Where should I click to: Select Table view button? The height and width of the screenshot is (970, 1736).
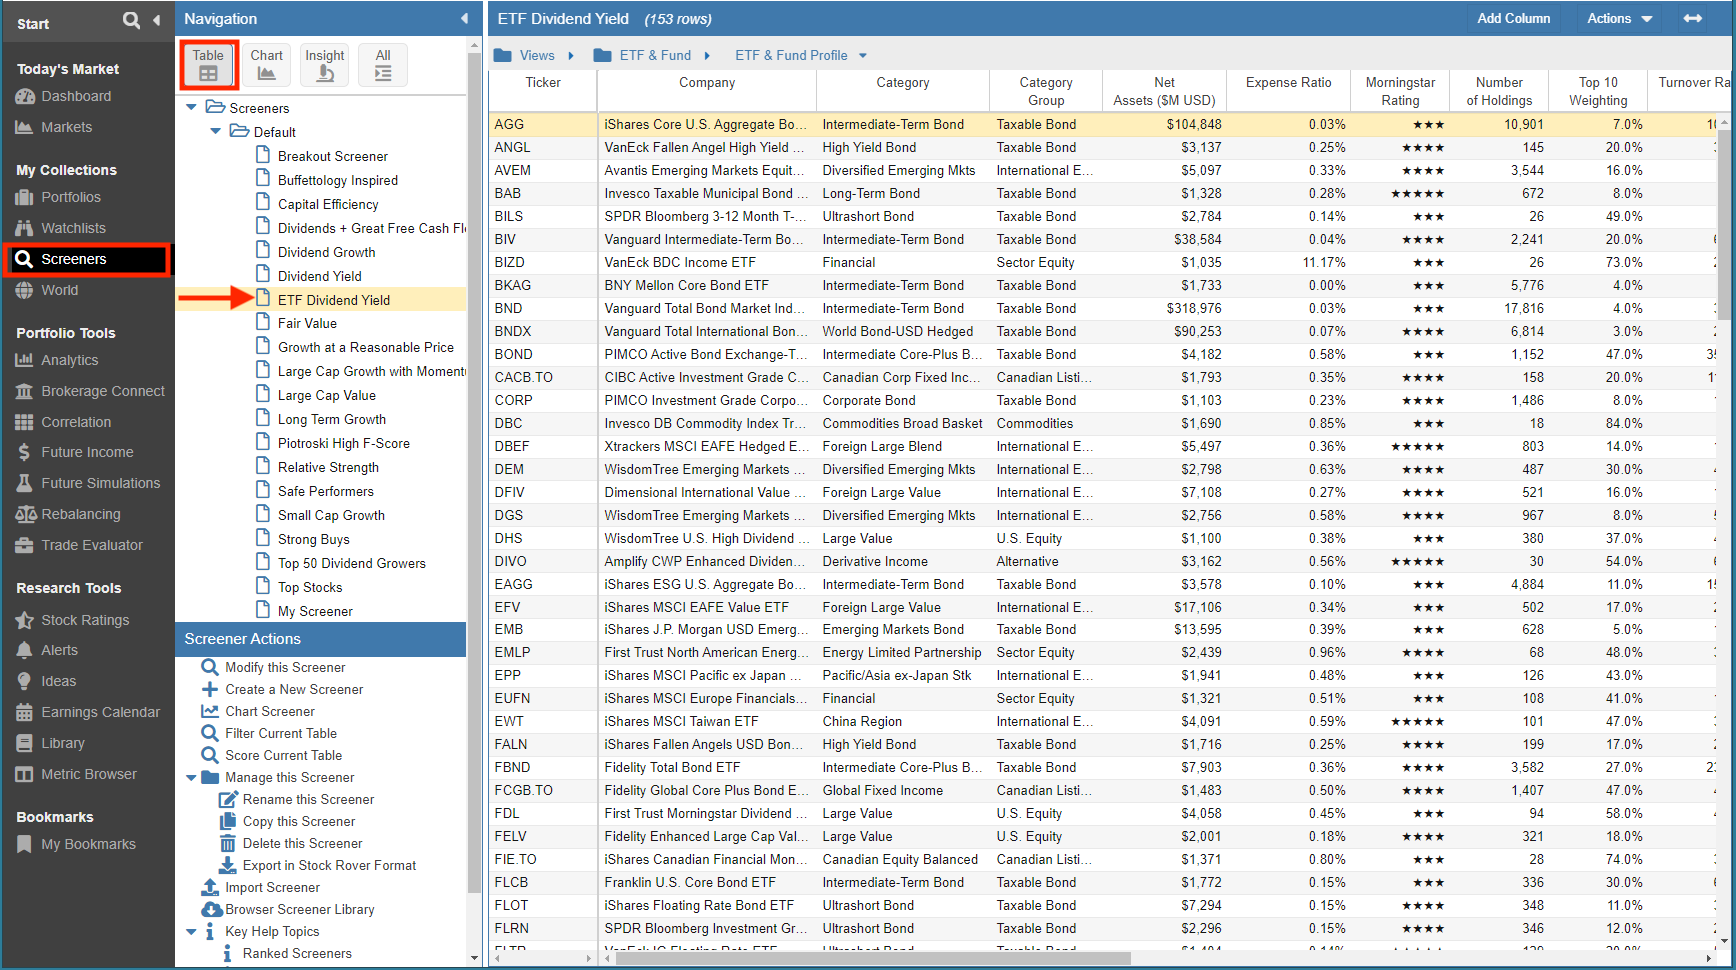[208, 64]
